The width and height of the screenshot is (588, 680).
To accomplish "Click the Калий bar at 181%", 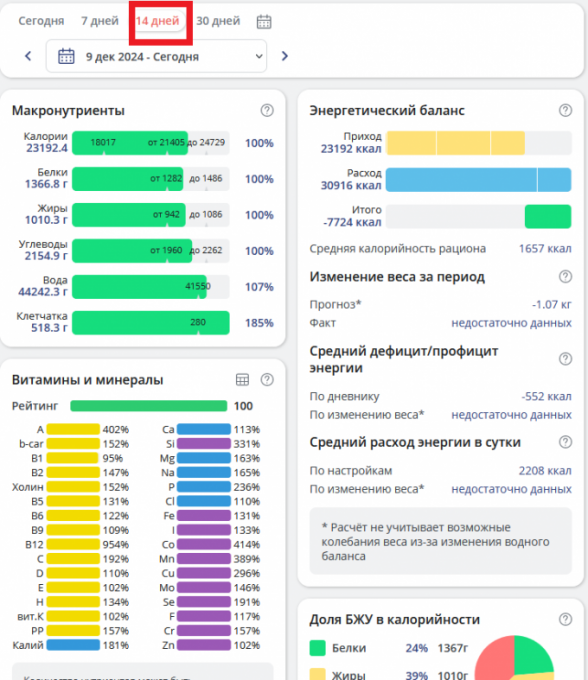I will click(x=73, y=645).
